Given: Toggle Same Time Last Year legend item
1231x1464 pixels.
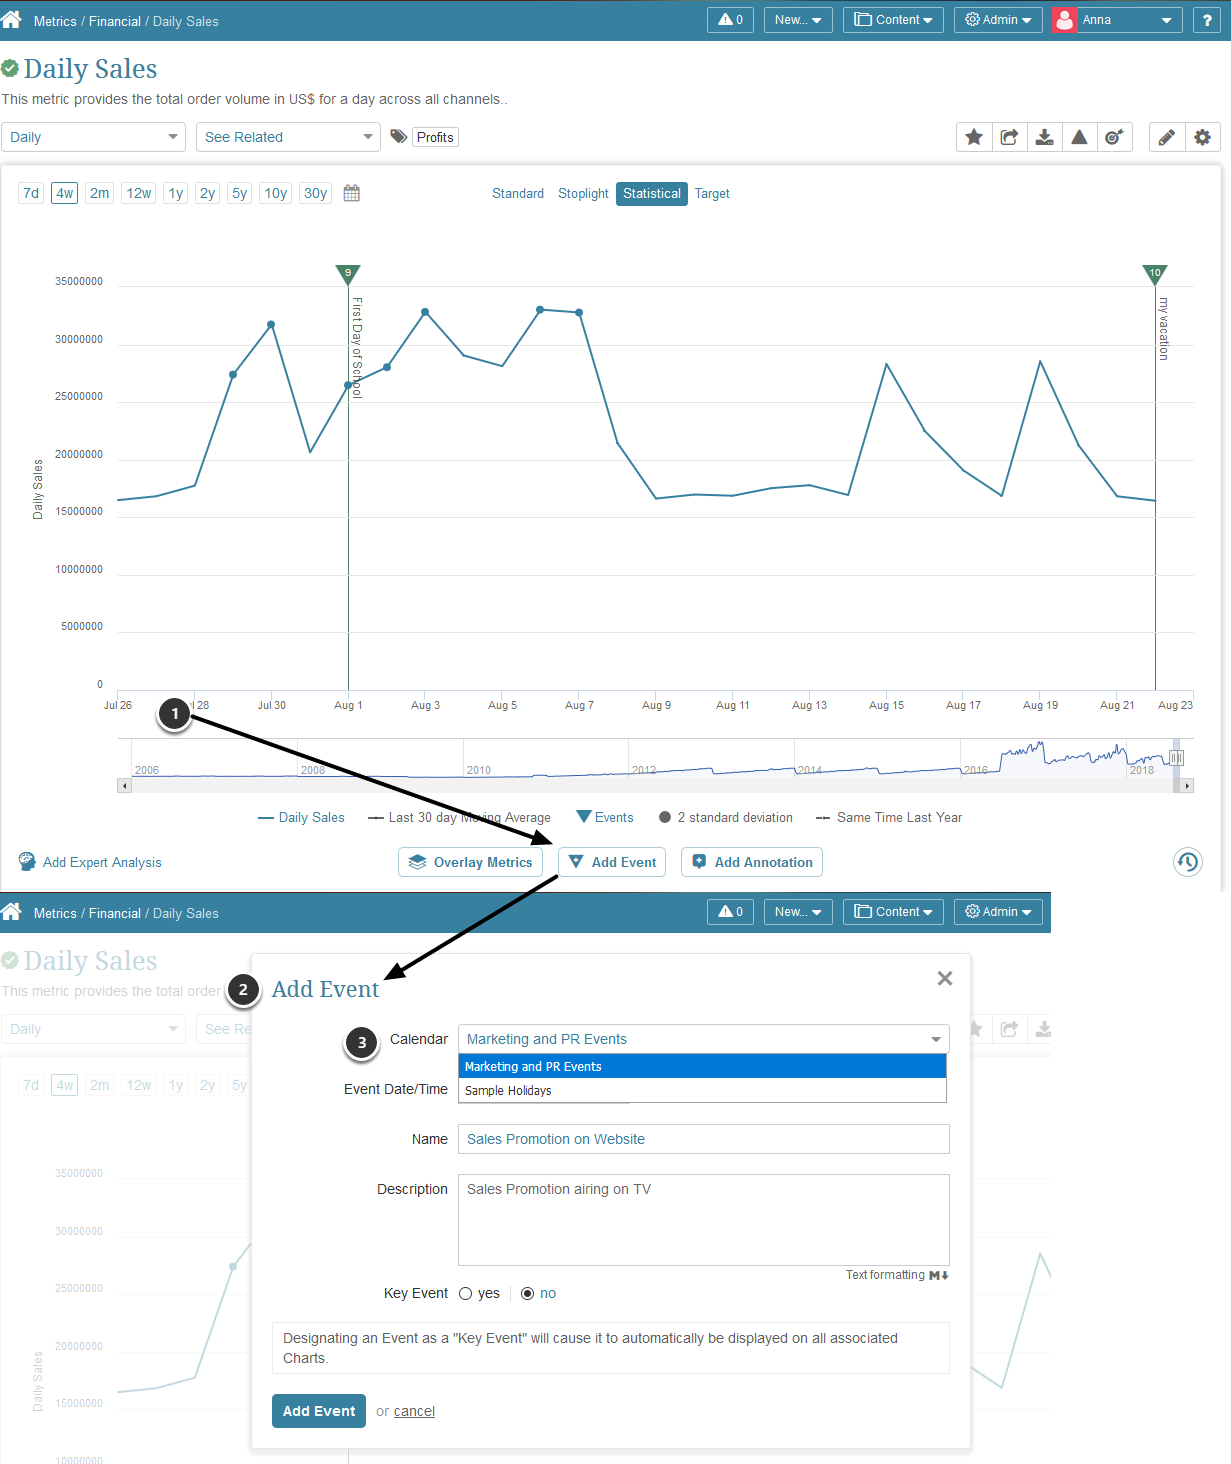Looking at the screenshot, I should point(889,817).
